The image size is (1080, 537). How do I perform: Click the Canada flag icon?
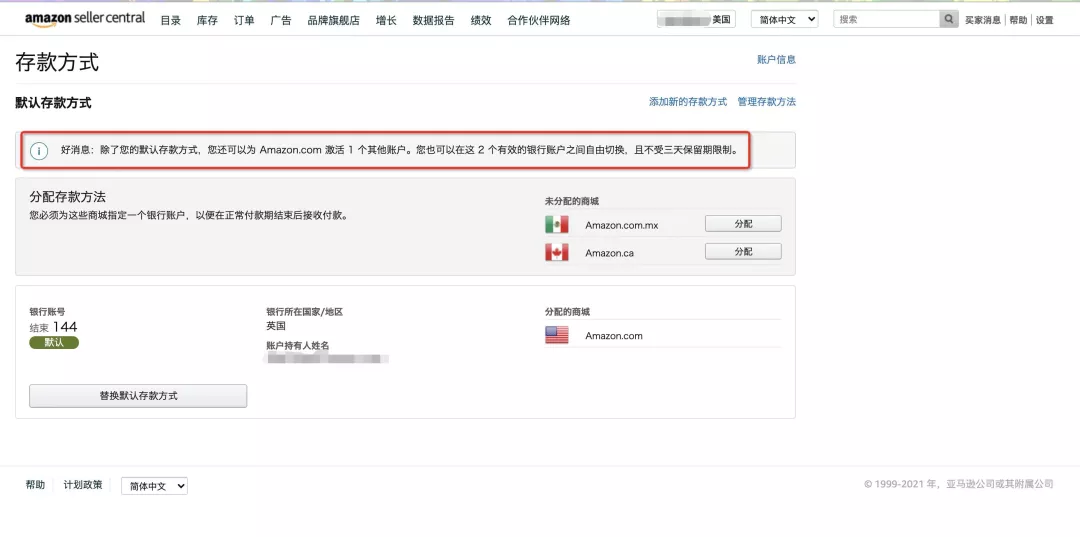(557, 252)
